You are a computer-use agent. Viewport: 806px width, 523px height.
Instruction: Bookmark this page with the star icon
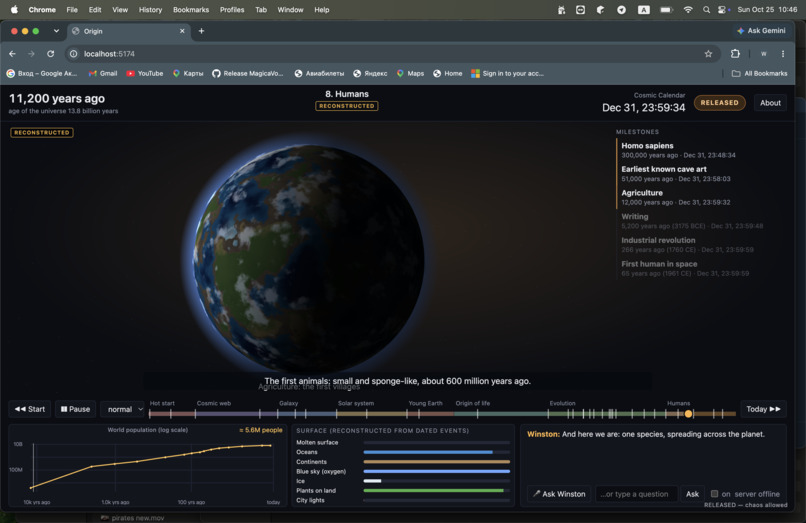coord(708,53)
